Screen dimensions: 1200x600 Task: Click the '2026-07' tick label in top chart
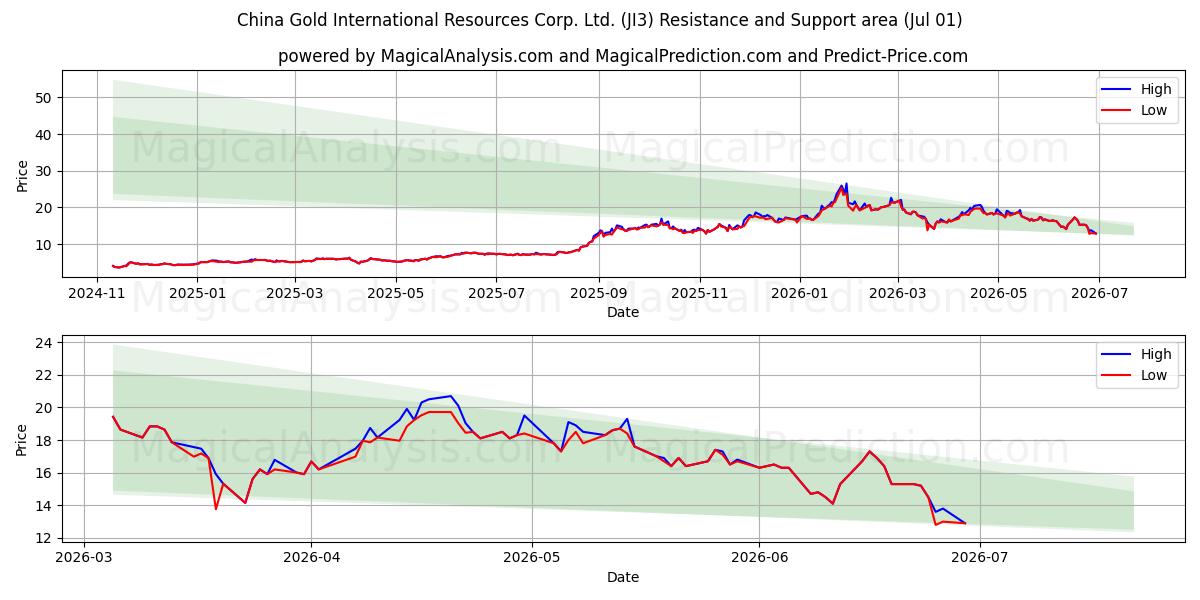(1098, 293)
